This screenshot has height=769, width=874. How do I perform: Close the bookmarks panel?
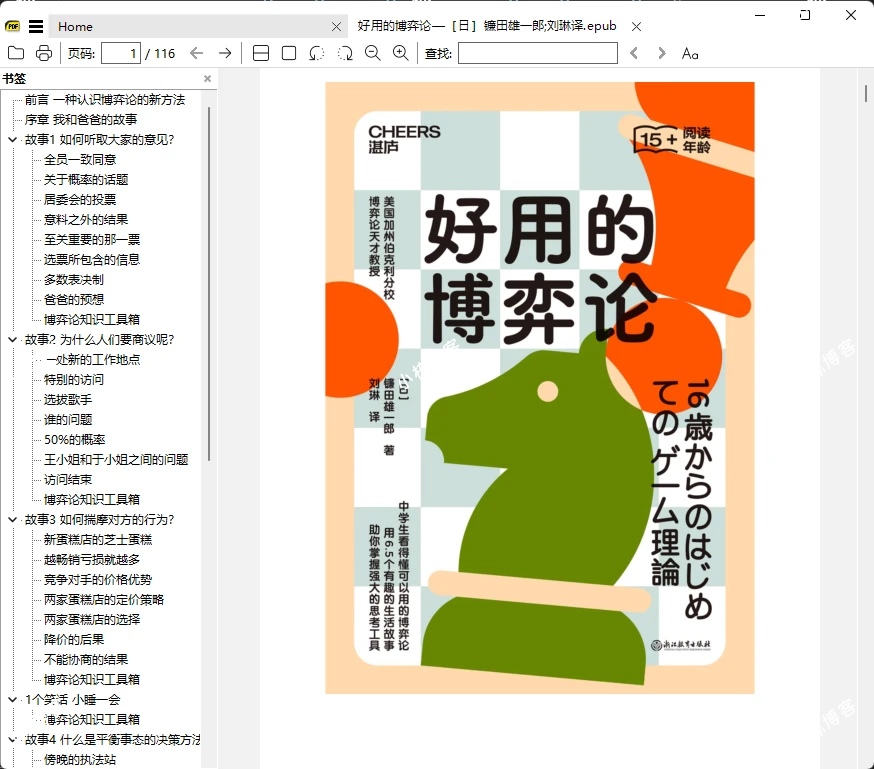(x=207, y=79)
